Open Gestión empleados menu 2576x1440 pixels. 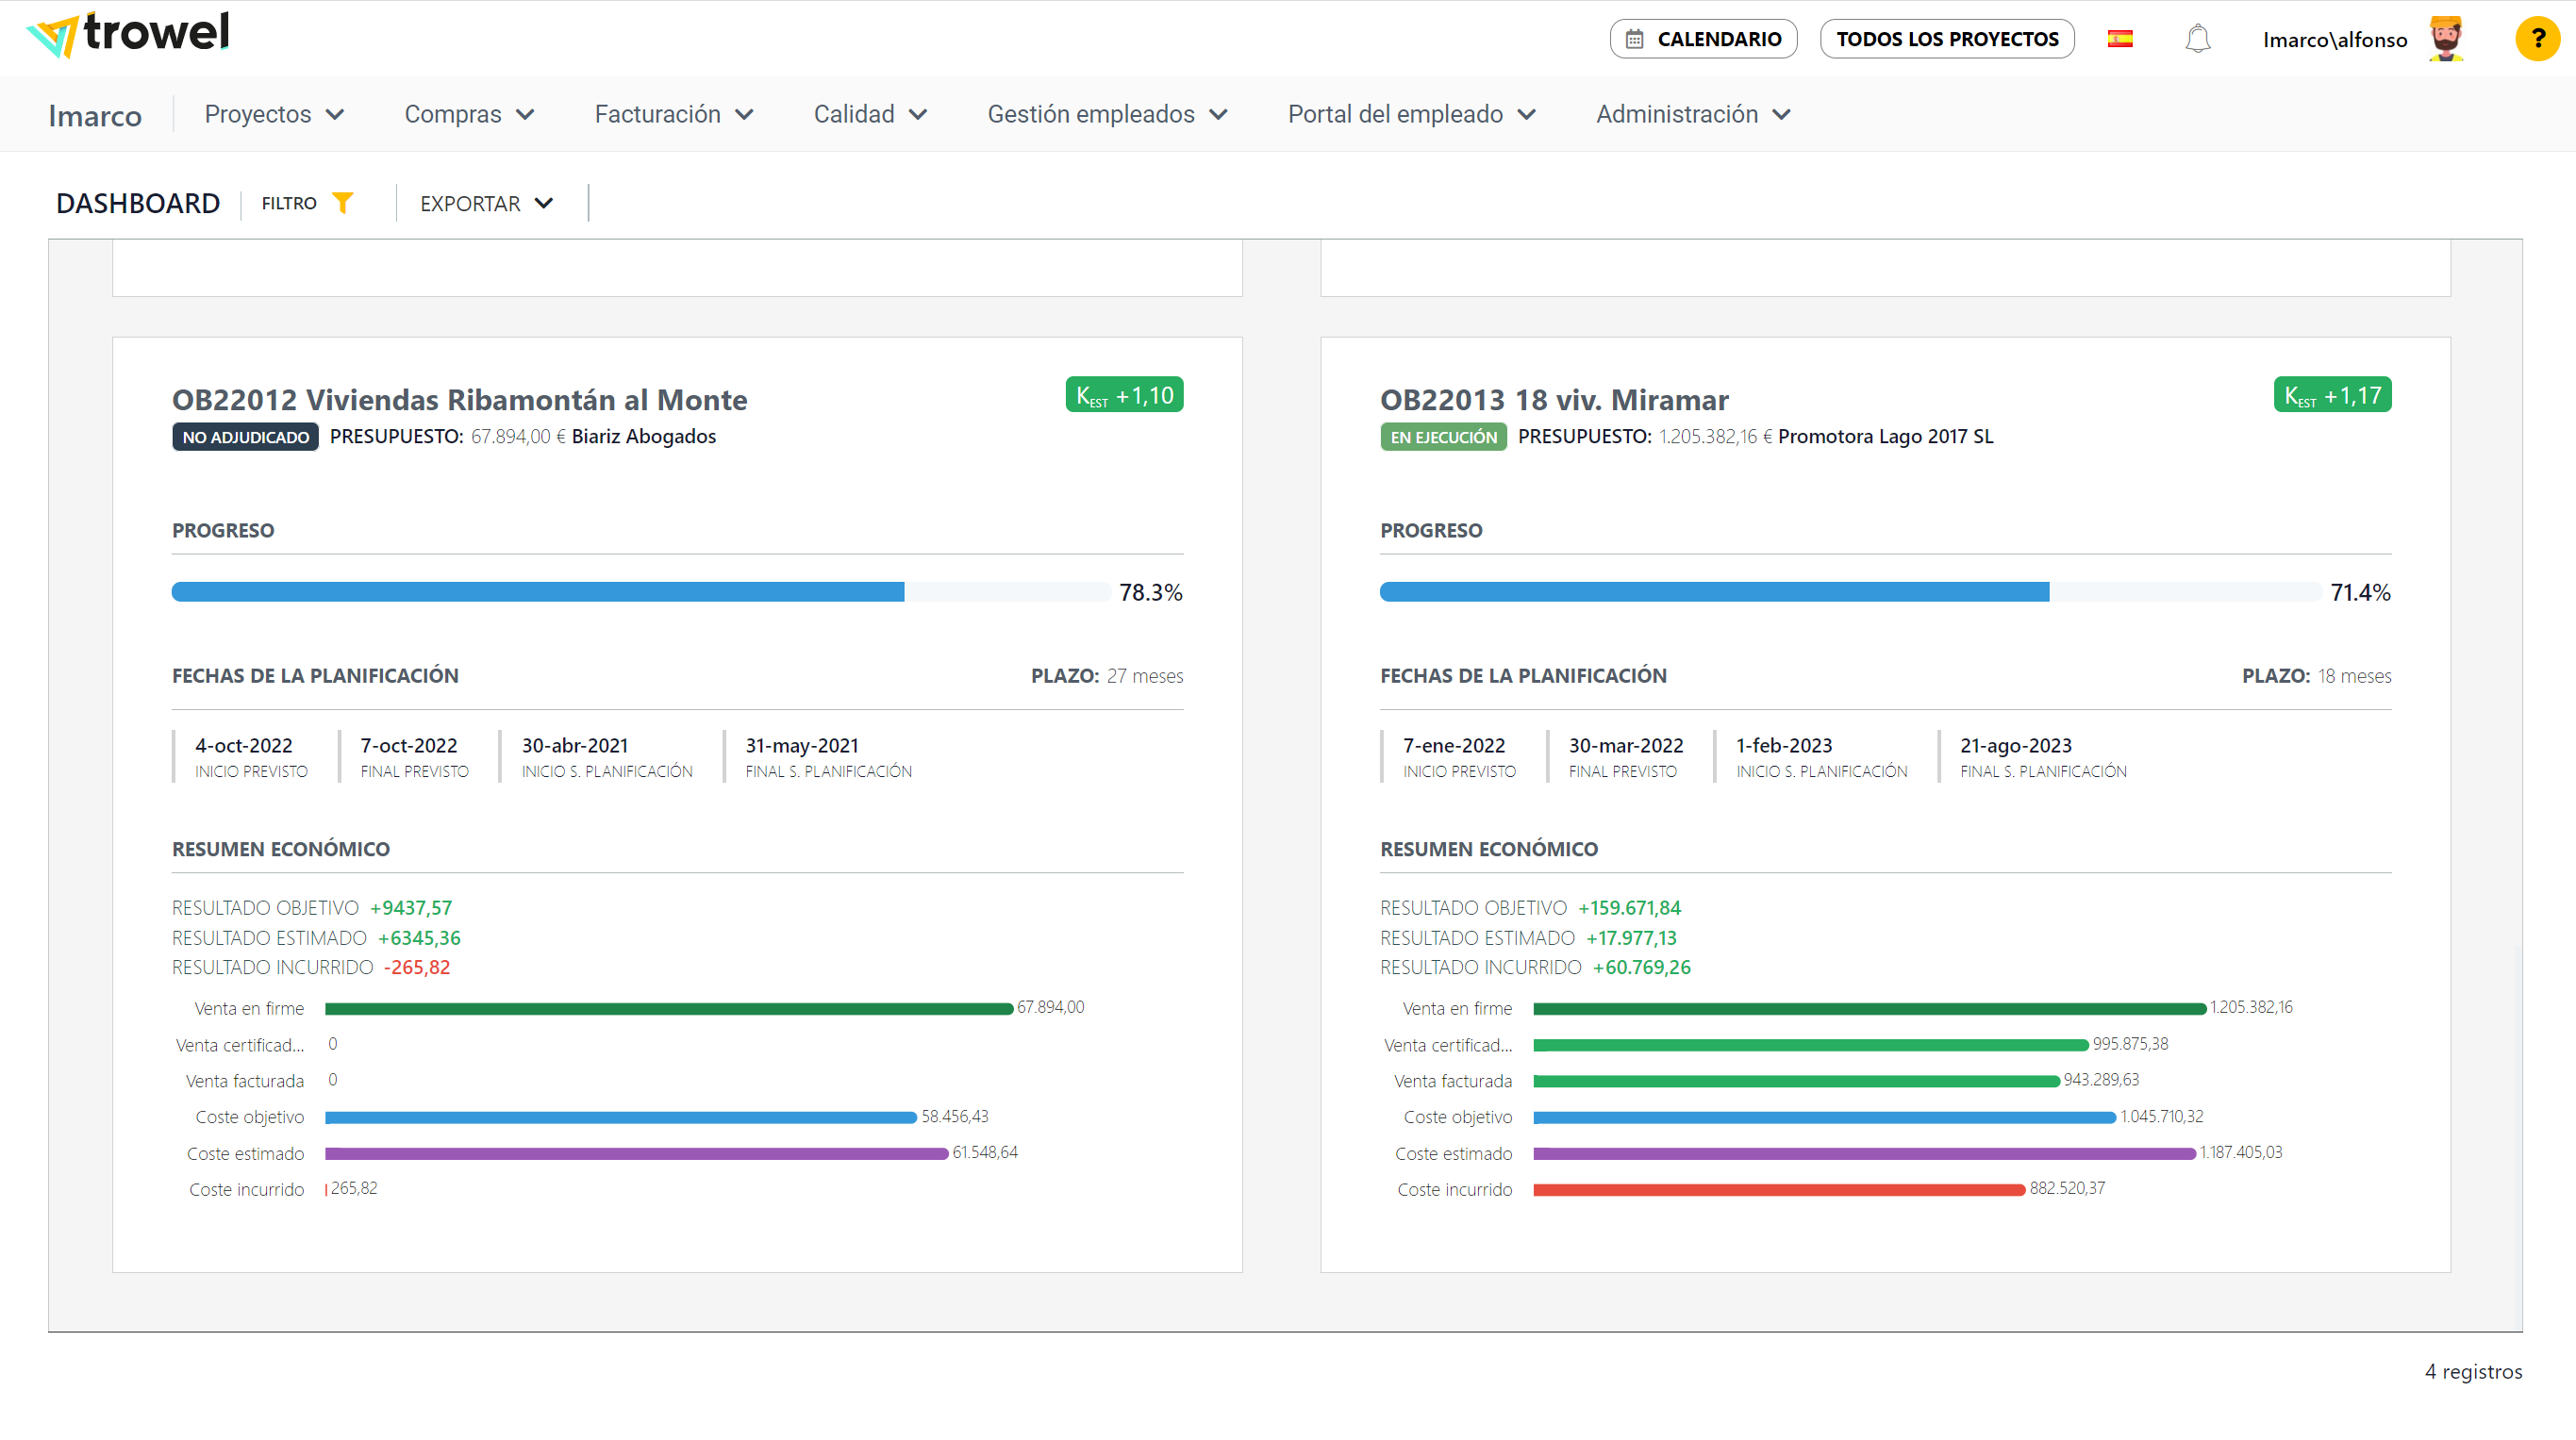1107,114
